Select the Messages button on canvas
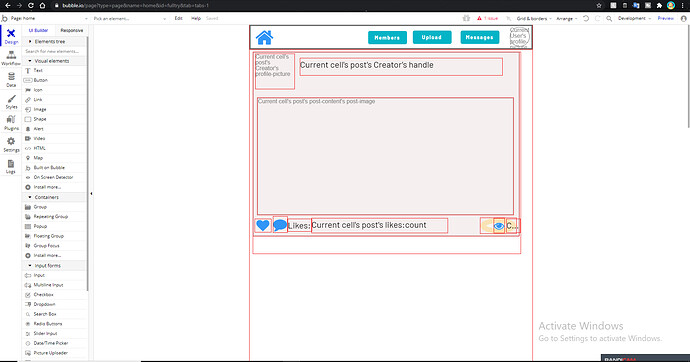The height and width of the screenshot is (362, 690). [480, 37]
